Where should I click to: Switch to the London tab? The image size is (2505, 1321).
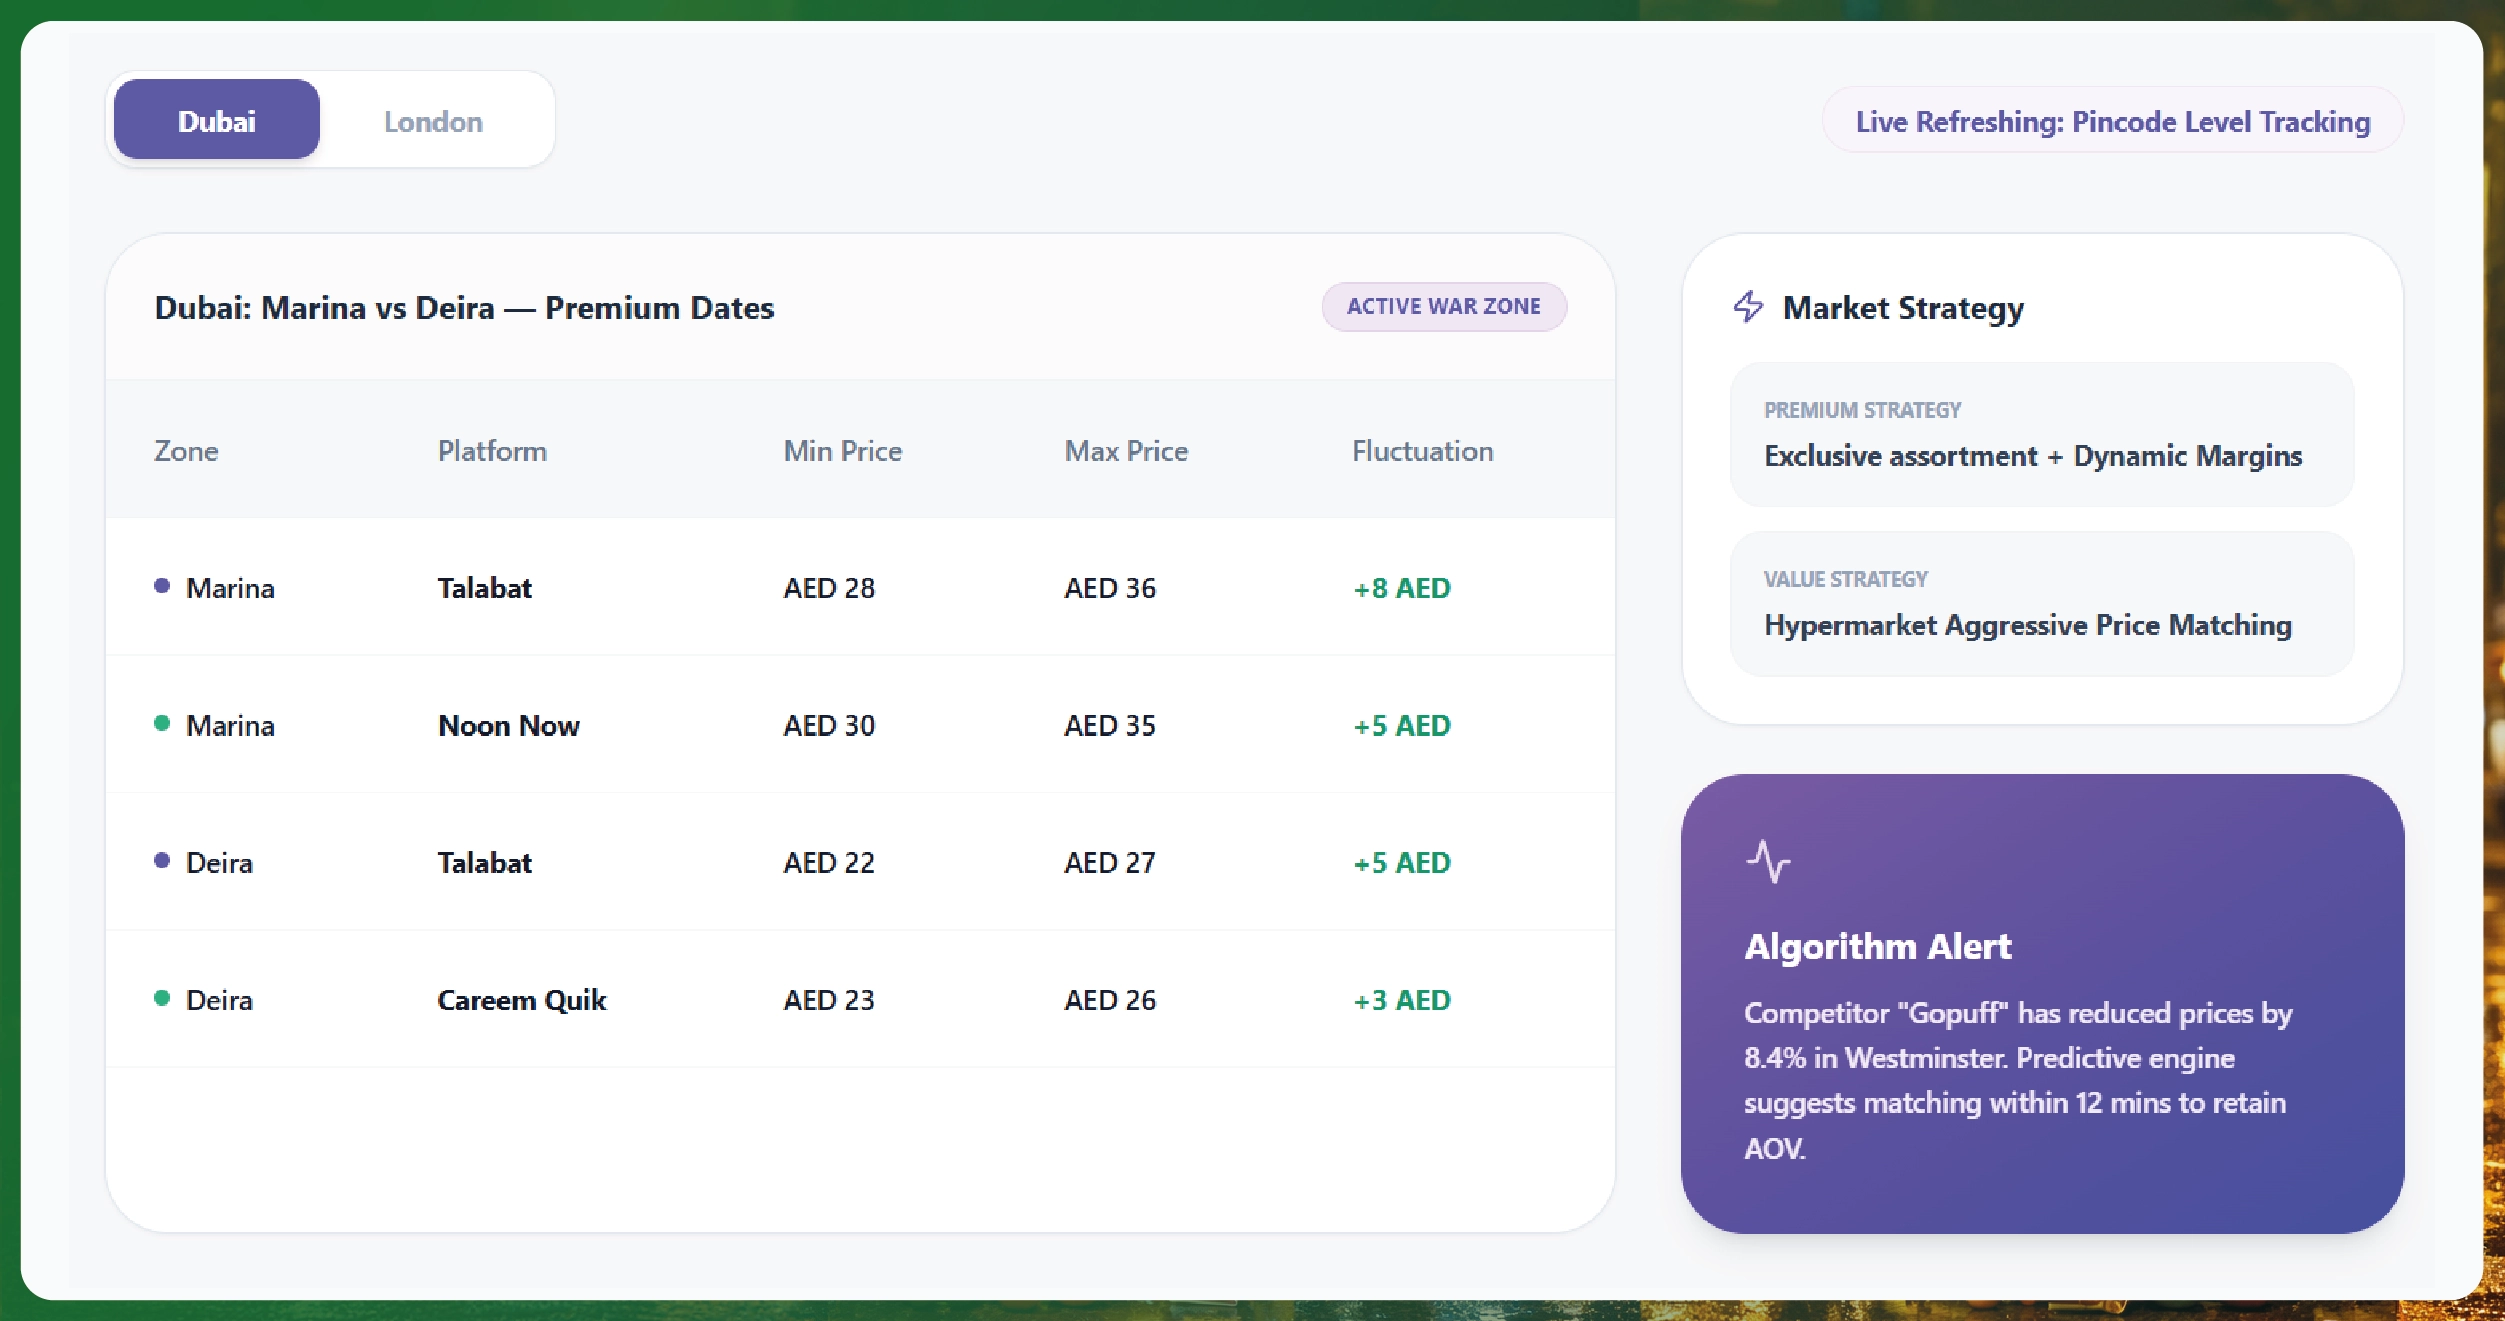432,120
